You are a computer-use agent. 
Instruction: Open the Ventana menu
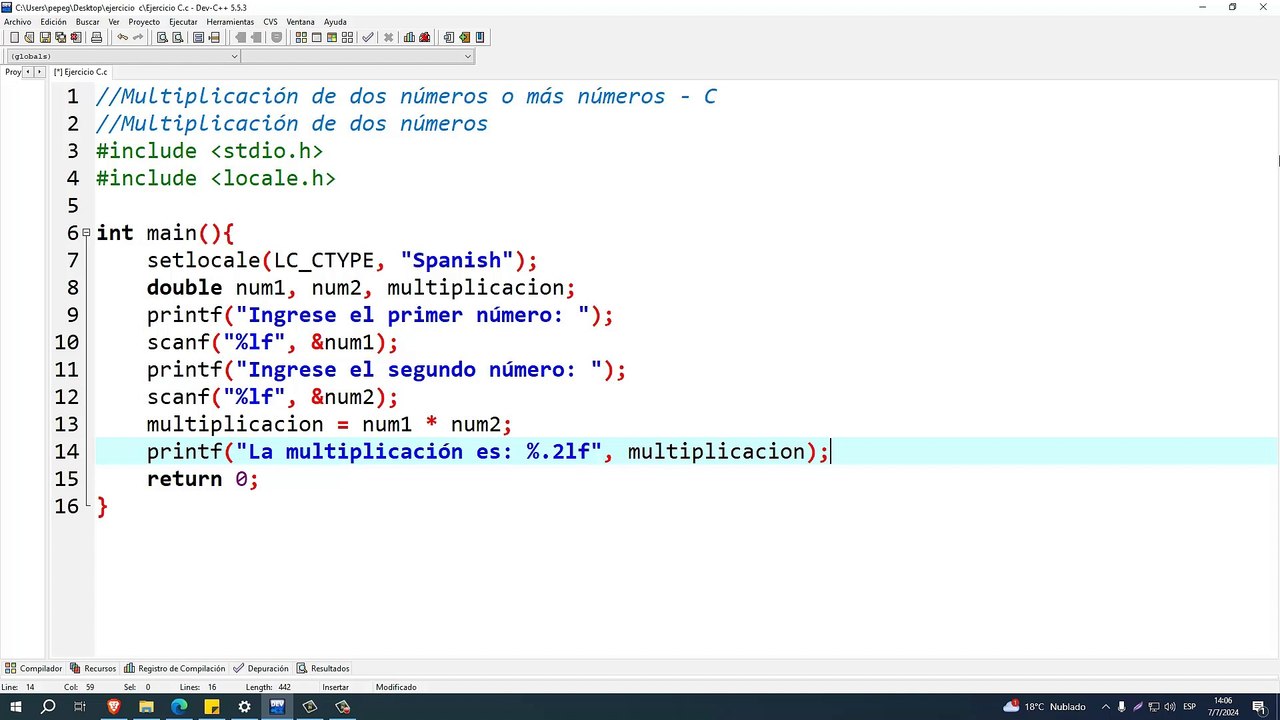300,21
